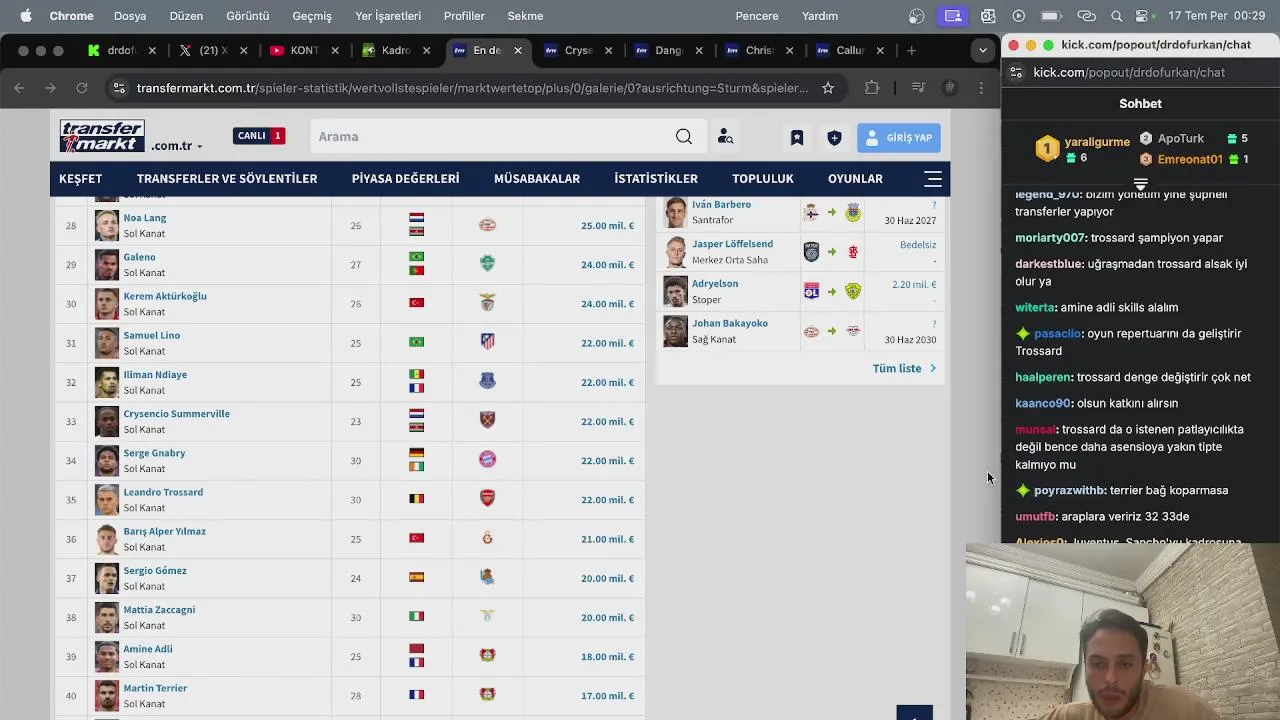This screenshot has width=1280, height=720.
Task: Open macOS Pencere menu
Action: coord(757,16)
